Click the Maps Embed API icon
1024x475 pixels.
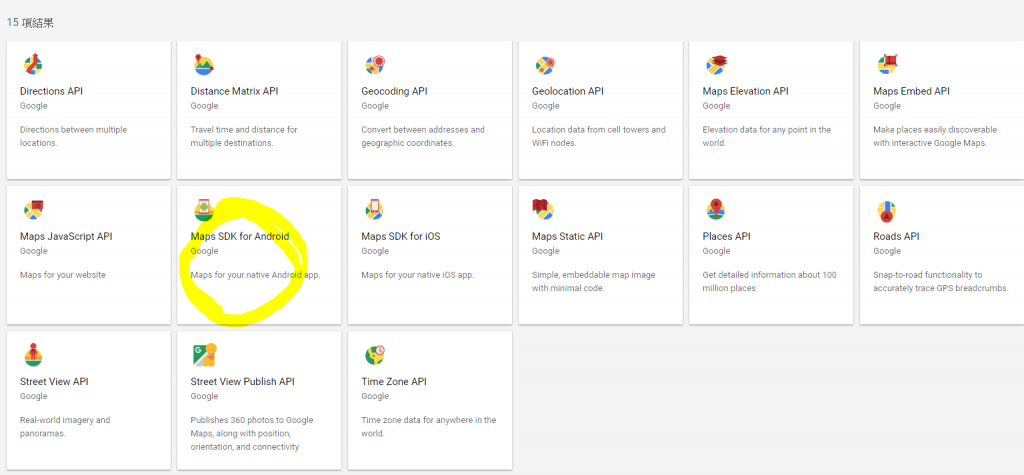[887, 65]
